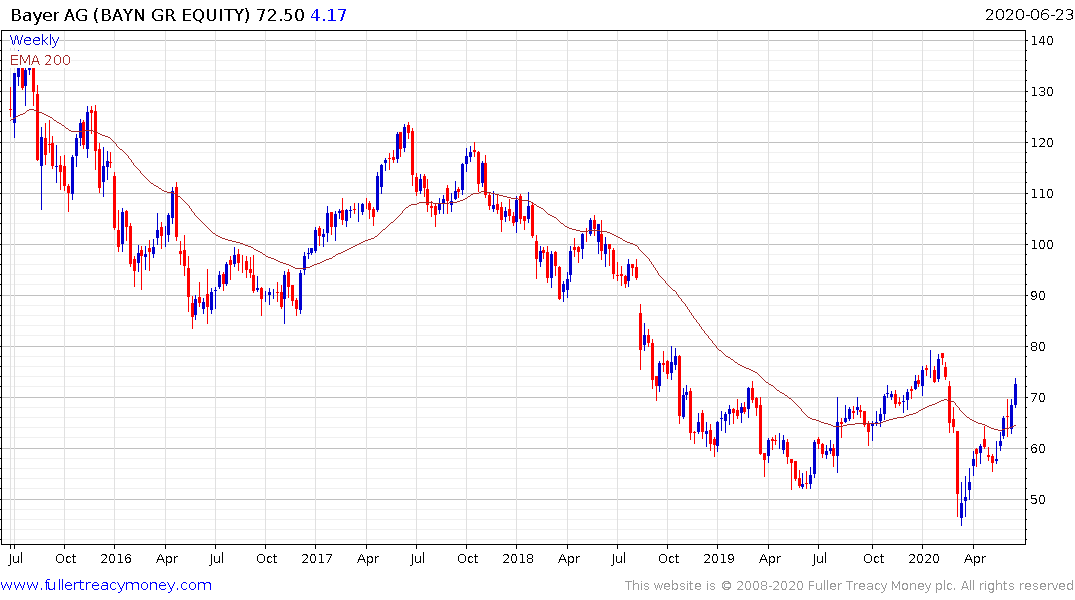Click the 'EMA 200' legend label
Viewport: 1075px width, 600px height.
coord(40,60)
